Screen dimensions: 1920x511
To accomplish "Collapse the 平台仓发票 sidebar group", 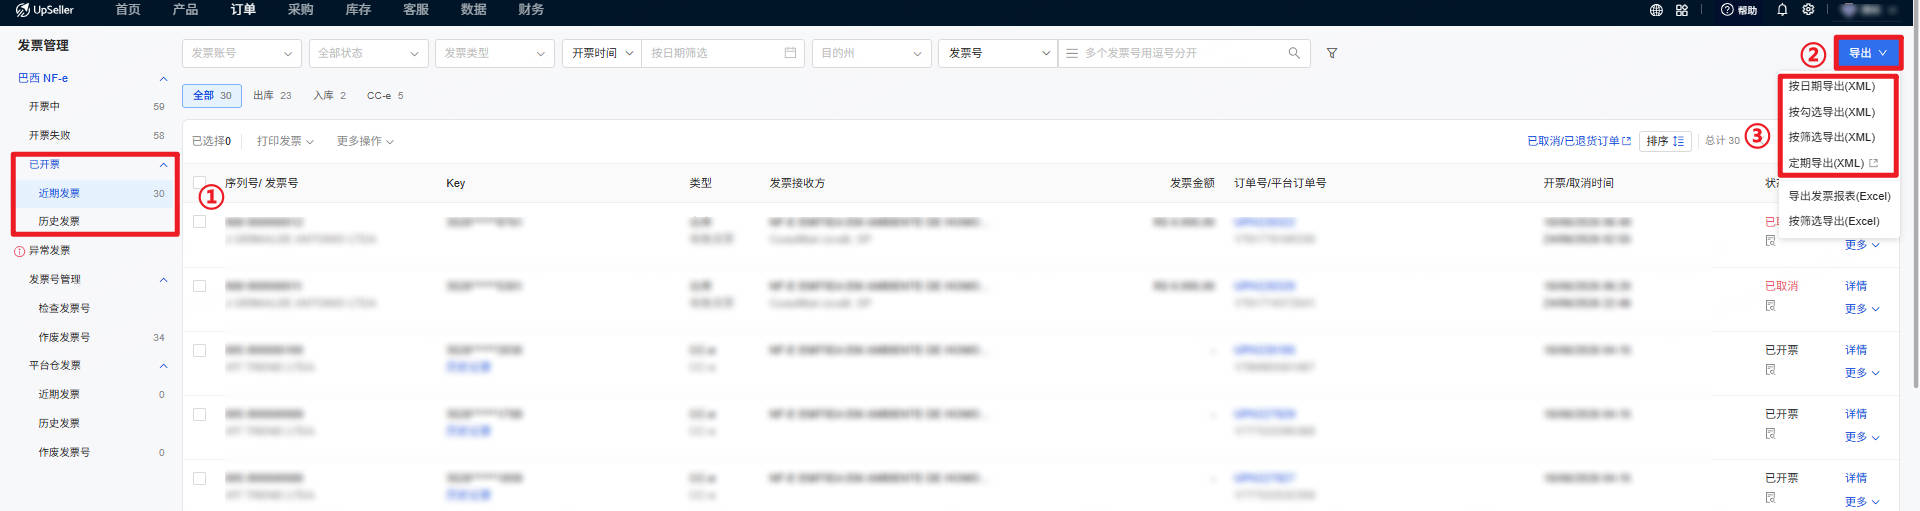I will (x=163, y=366).
